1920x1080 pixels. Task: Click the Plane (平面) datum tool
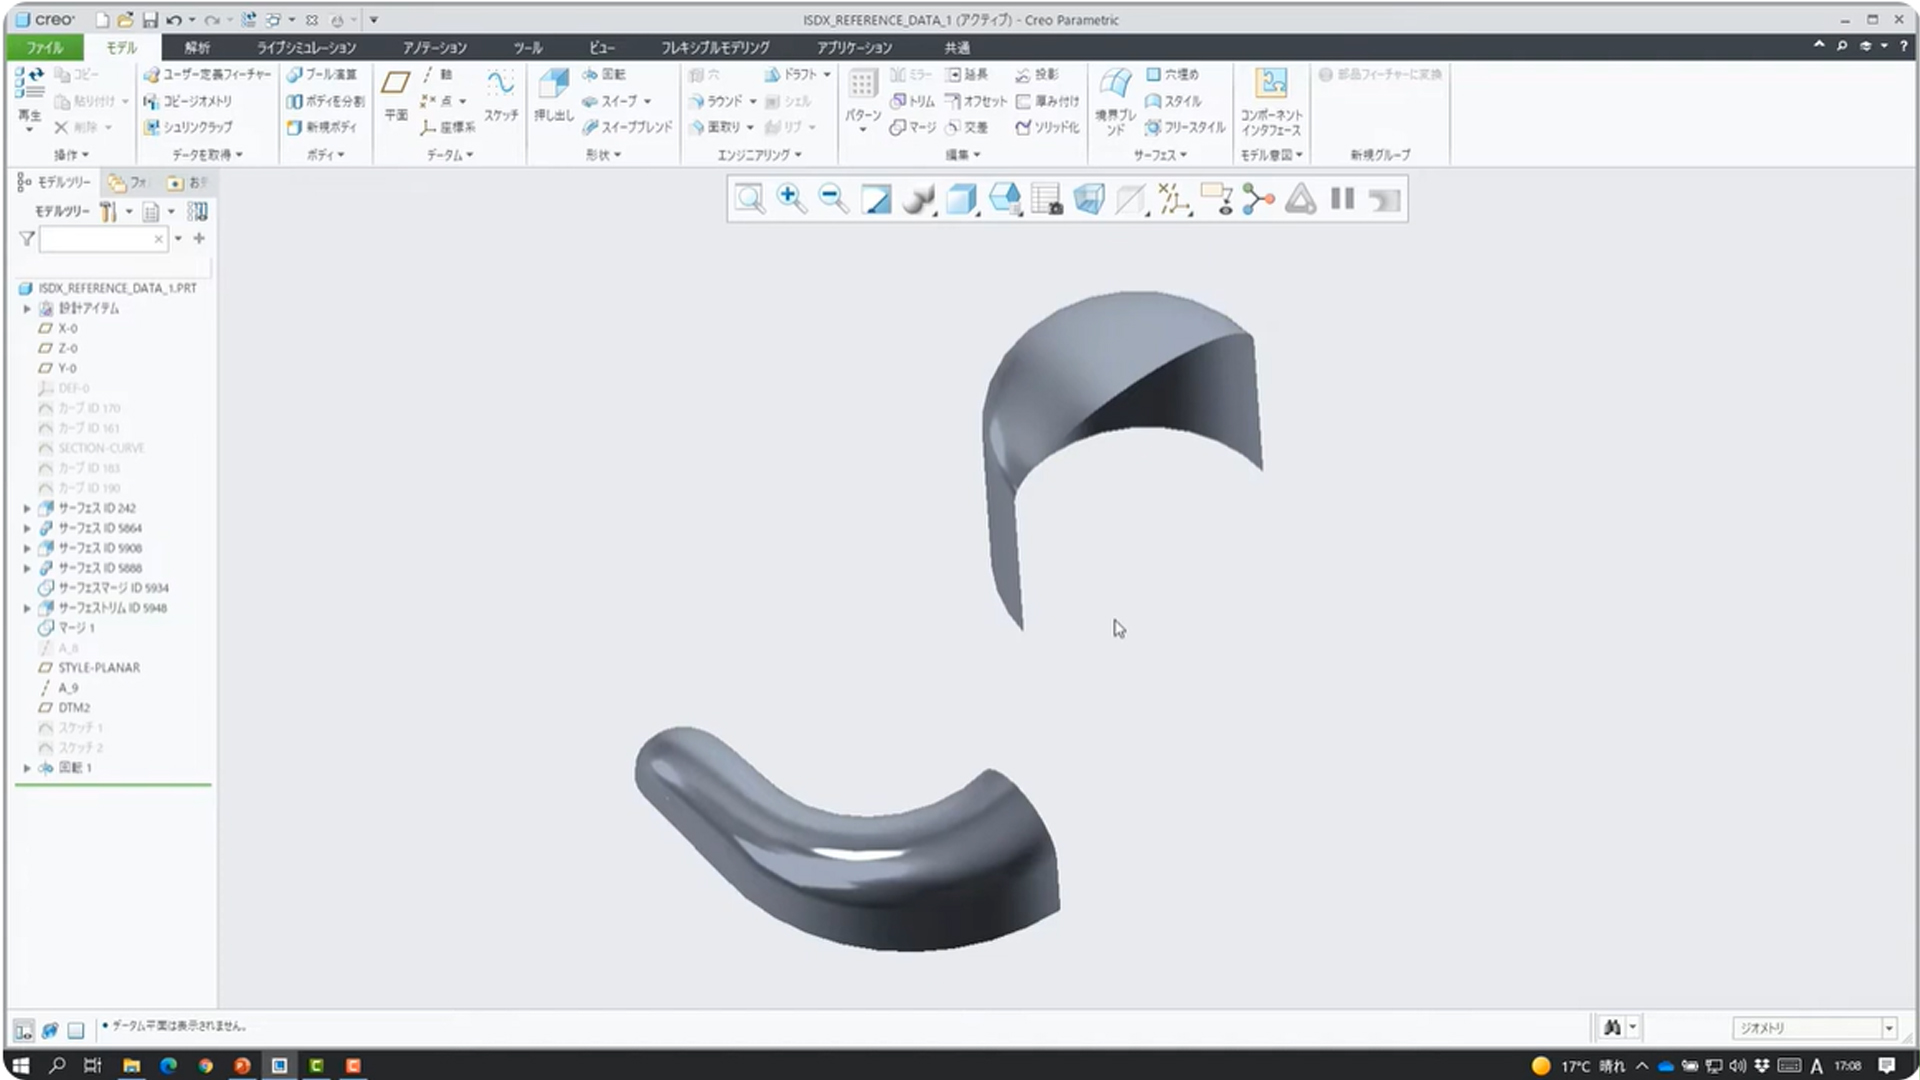(x=396, y=95)
